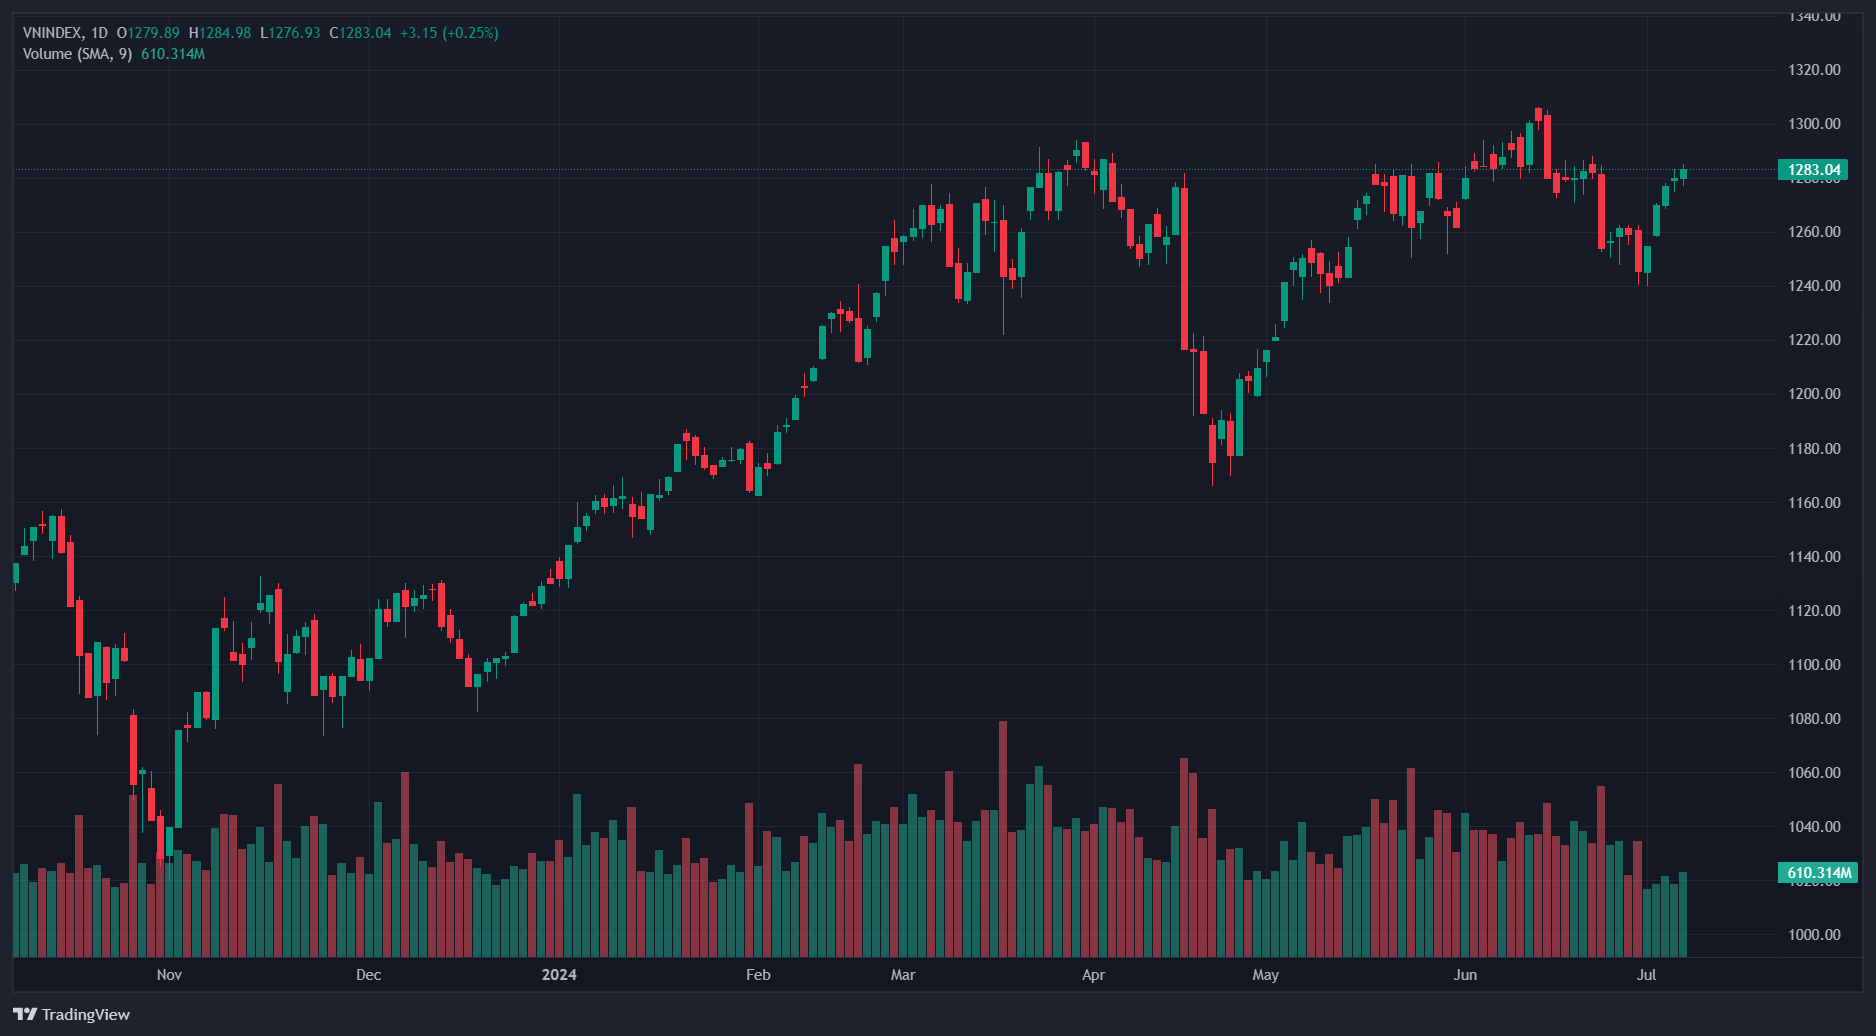Screen dimensions: 1876x1036
Task: Click the Feb label on time axis
Action: click(x=758, y=975)
